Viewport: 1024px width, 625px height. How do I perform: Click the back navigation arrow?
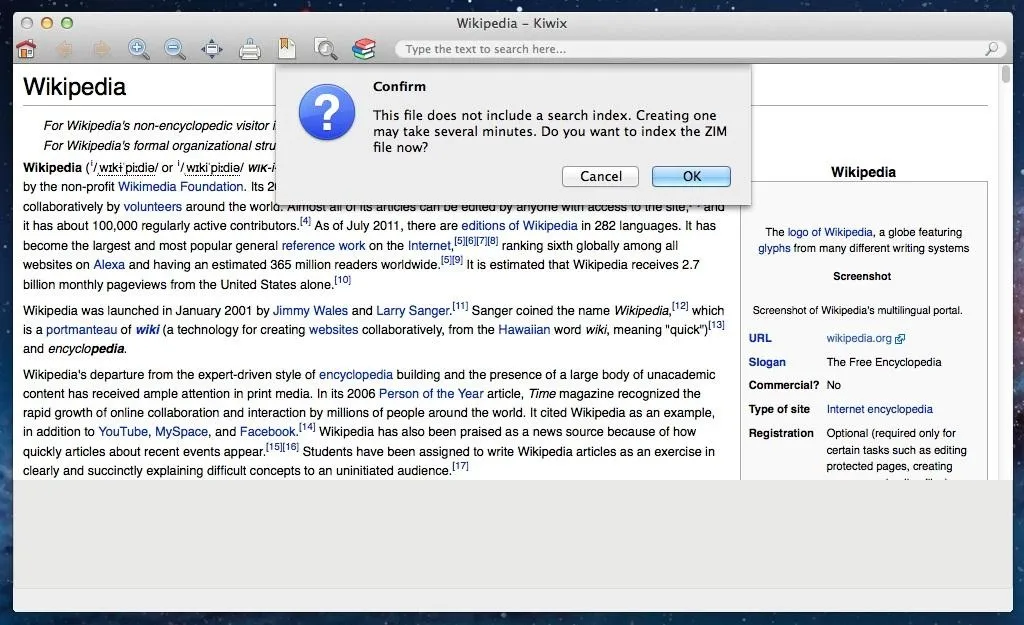(x=64, y=49)
